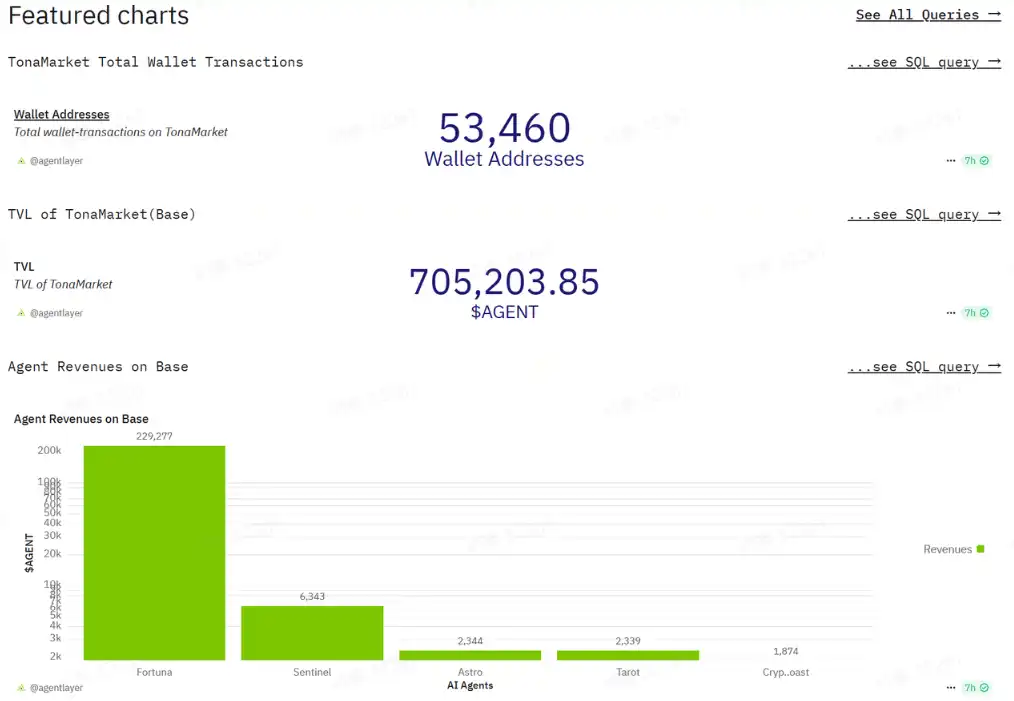Click the underlined Wallet Addresses chart title
Image resolution: width=1014 pixels, height=701 pixels.
pyautogui.click(x=62, y=115)
